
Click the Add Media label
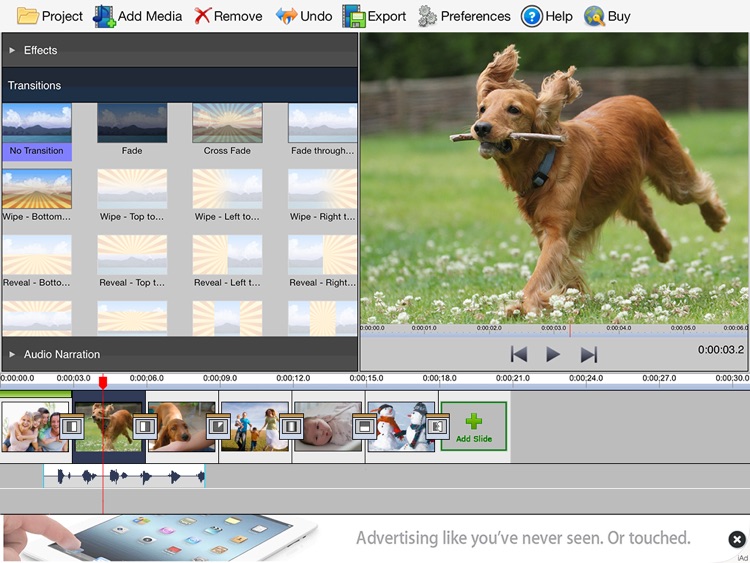[150, 16]
